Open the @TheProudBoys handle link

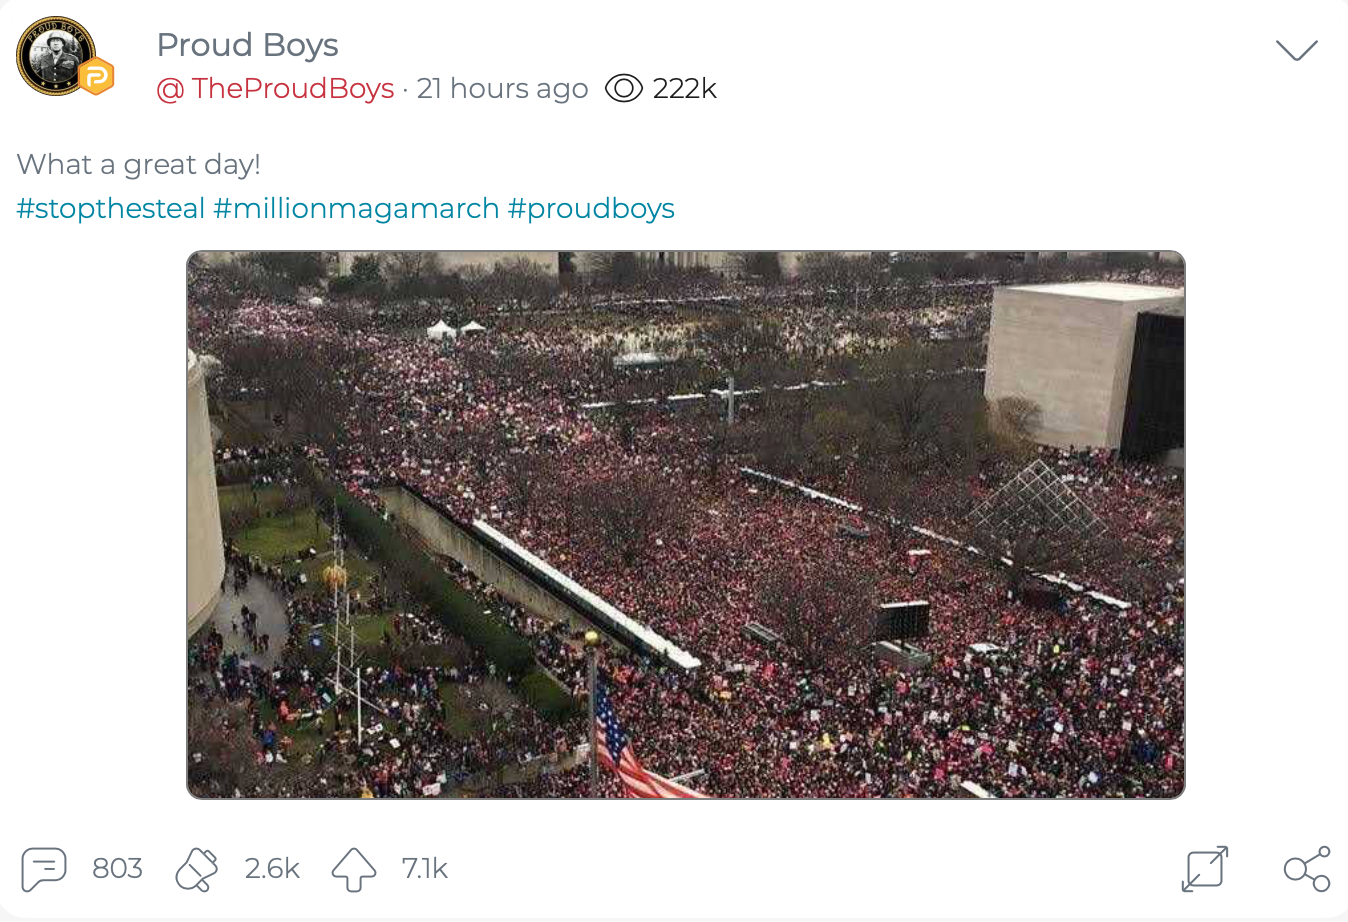[275, 88]
